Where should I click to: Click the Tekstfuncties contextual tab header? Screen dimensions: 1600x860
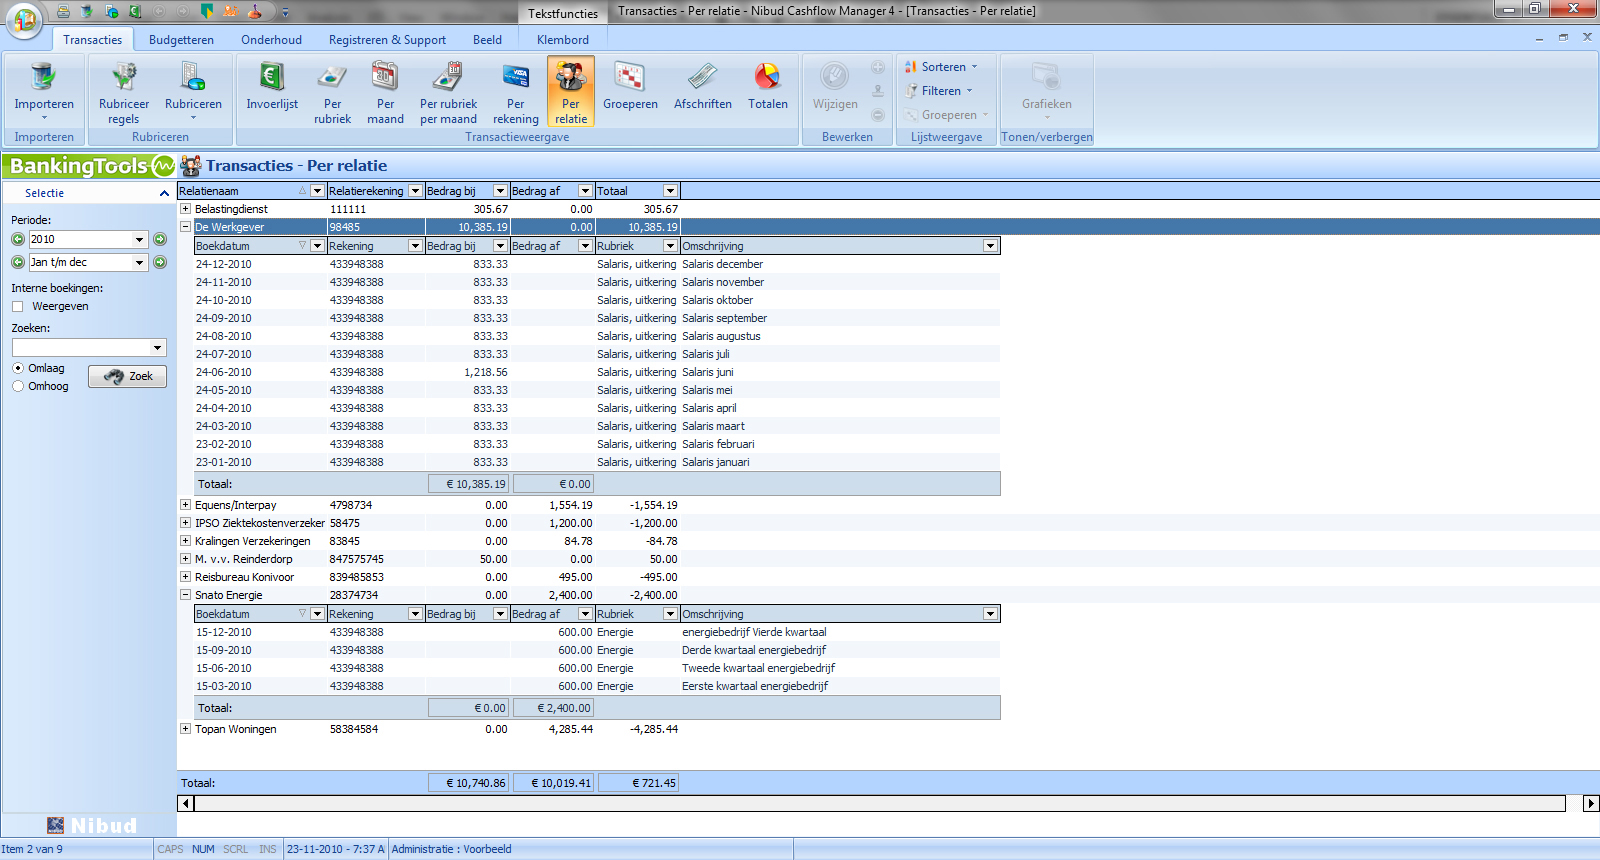point(563,13)
